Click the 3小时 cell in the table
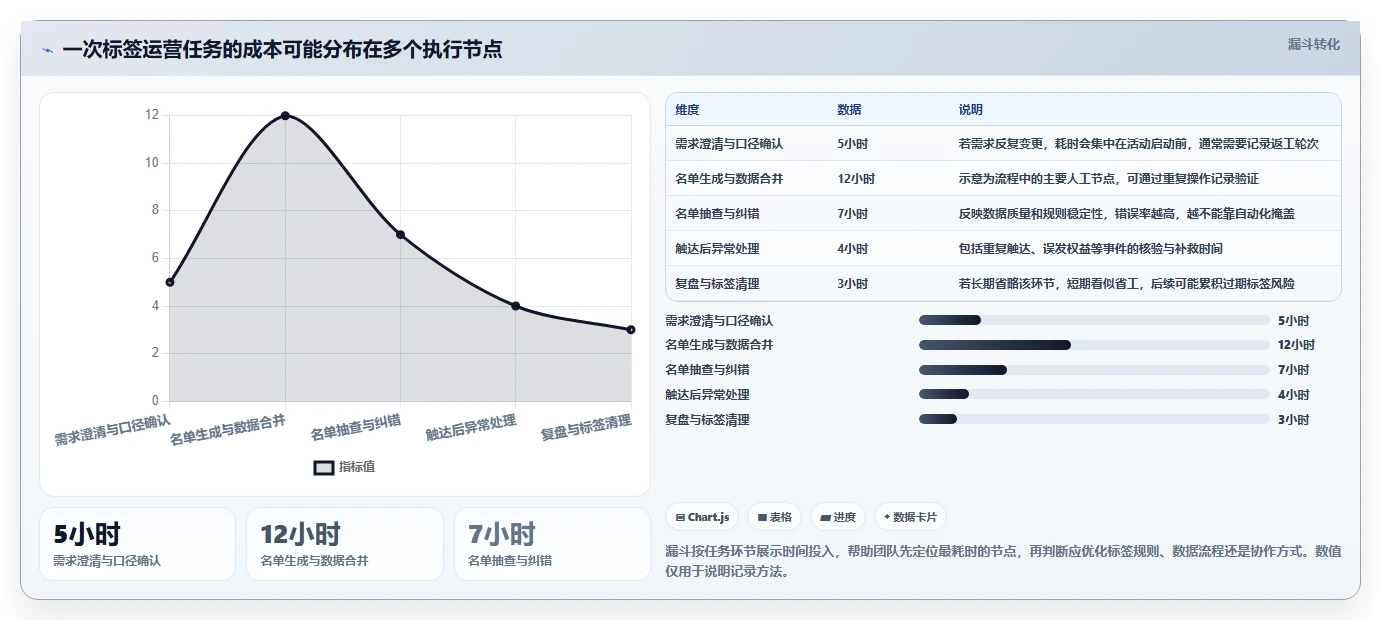Screen dimensions: 1381x620 (x=853, y=284)
